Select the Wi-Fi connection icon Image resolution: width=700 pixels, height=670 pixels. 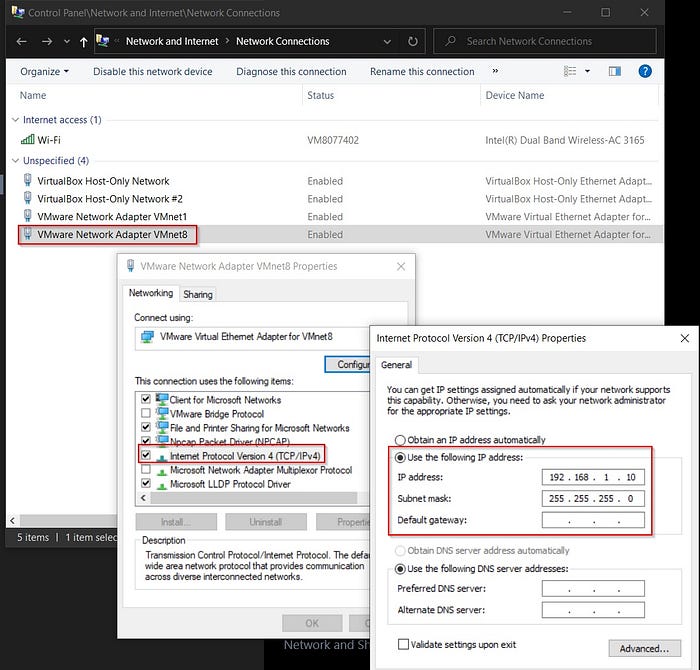(x=27, y=140)
